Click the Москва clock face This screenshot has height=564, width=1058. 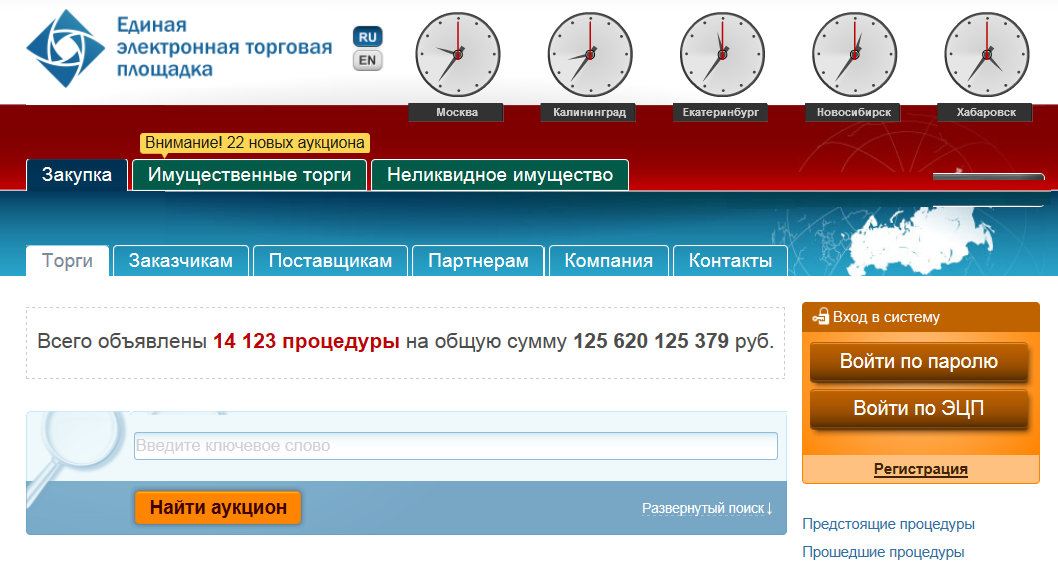pyautogui.click(x=457, y=55)
